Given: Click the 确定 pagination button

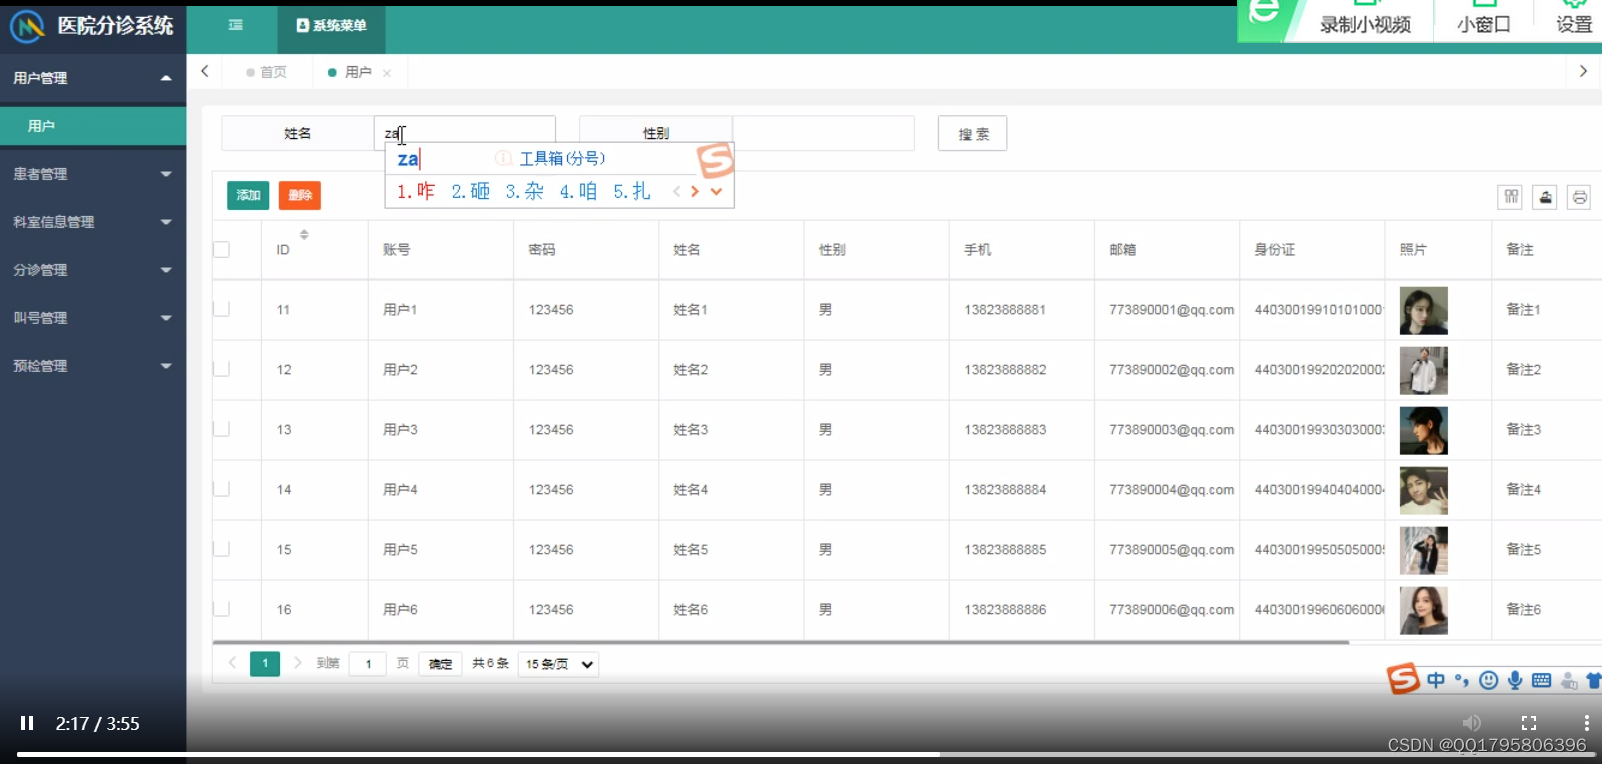Looking at the screenshot, I should click(x=440, y=664).
